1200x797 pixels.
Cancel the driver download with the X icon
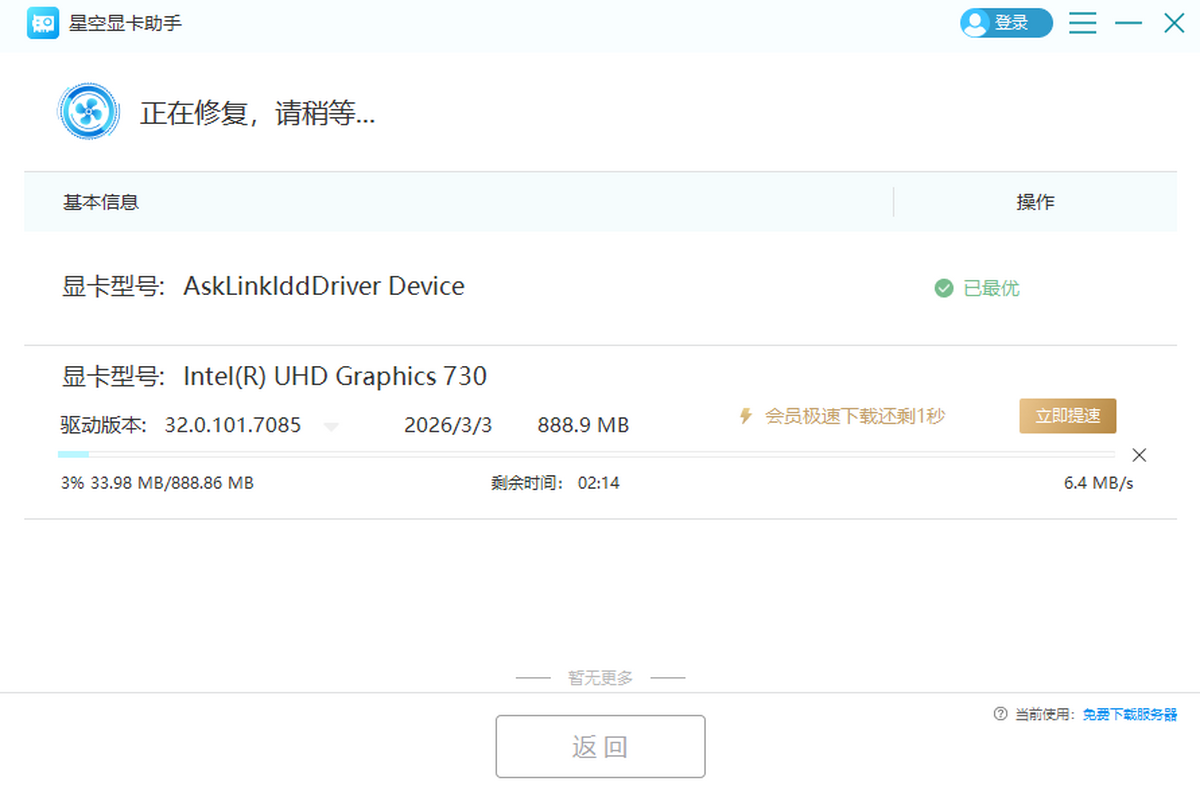click(1139, 456)
